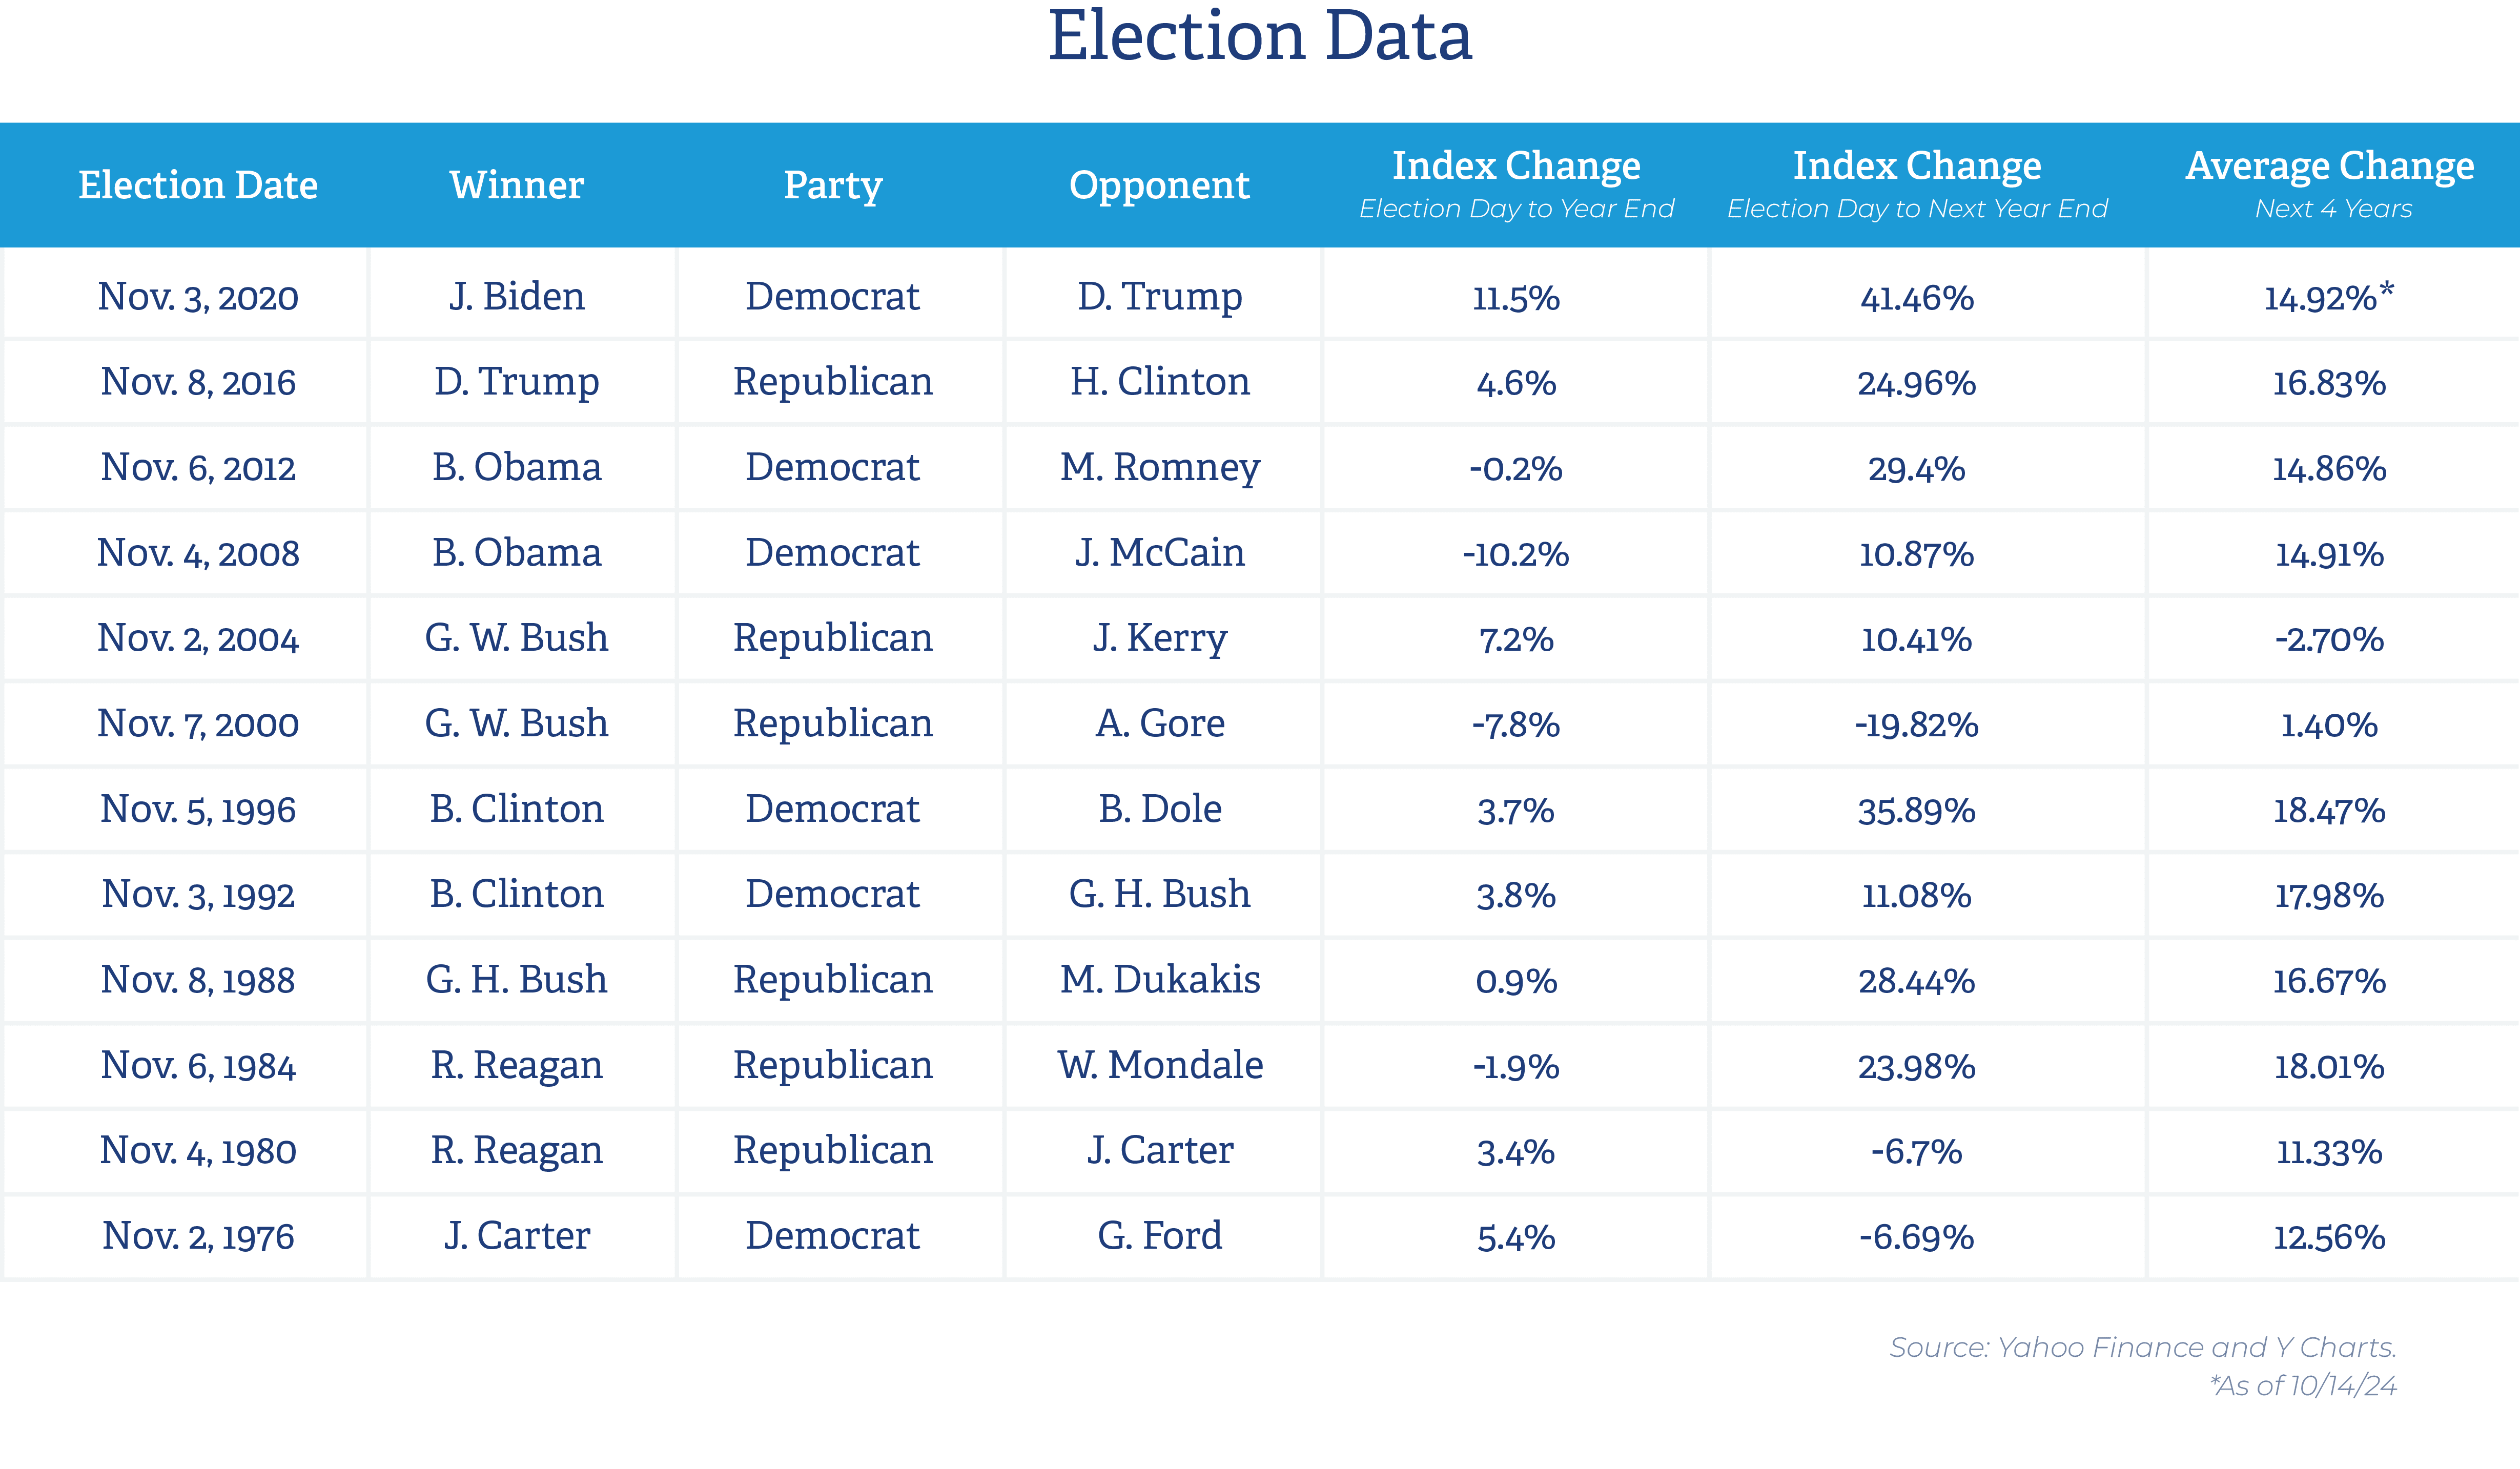Viewport: 2520px width, 1469px height.
Task: Click the Nov. 5, 1996 date cell
Action: (198, 809)
